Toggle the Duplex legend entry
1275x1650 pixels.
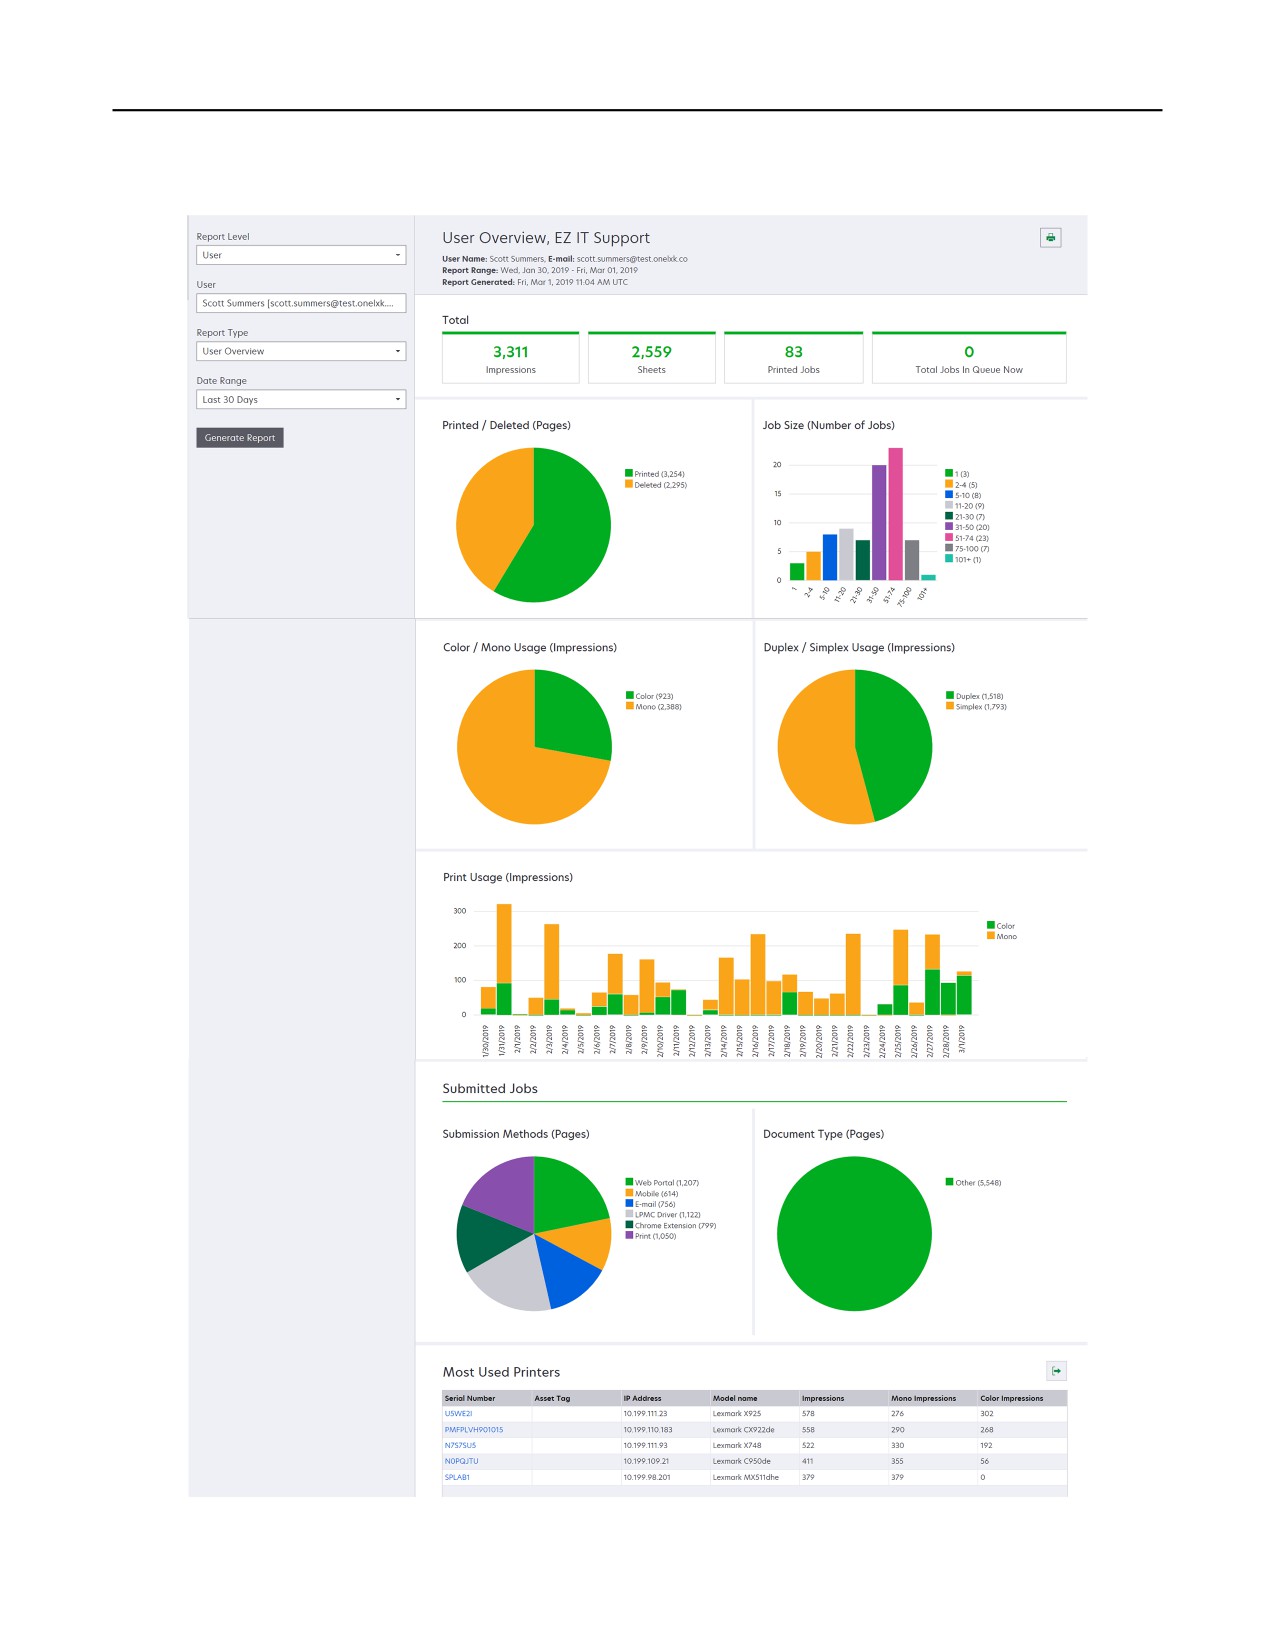tap(975, 696)
